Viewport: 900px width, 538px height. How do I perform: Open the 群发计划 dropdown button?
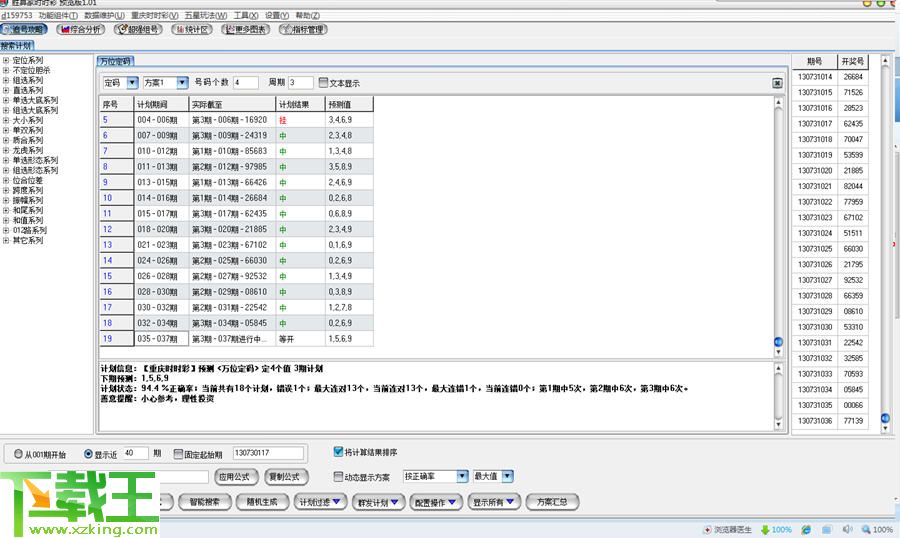tap(378, 502)
